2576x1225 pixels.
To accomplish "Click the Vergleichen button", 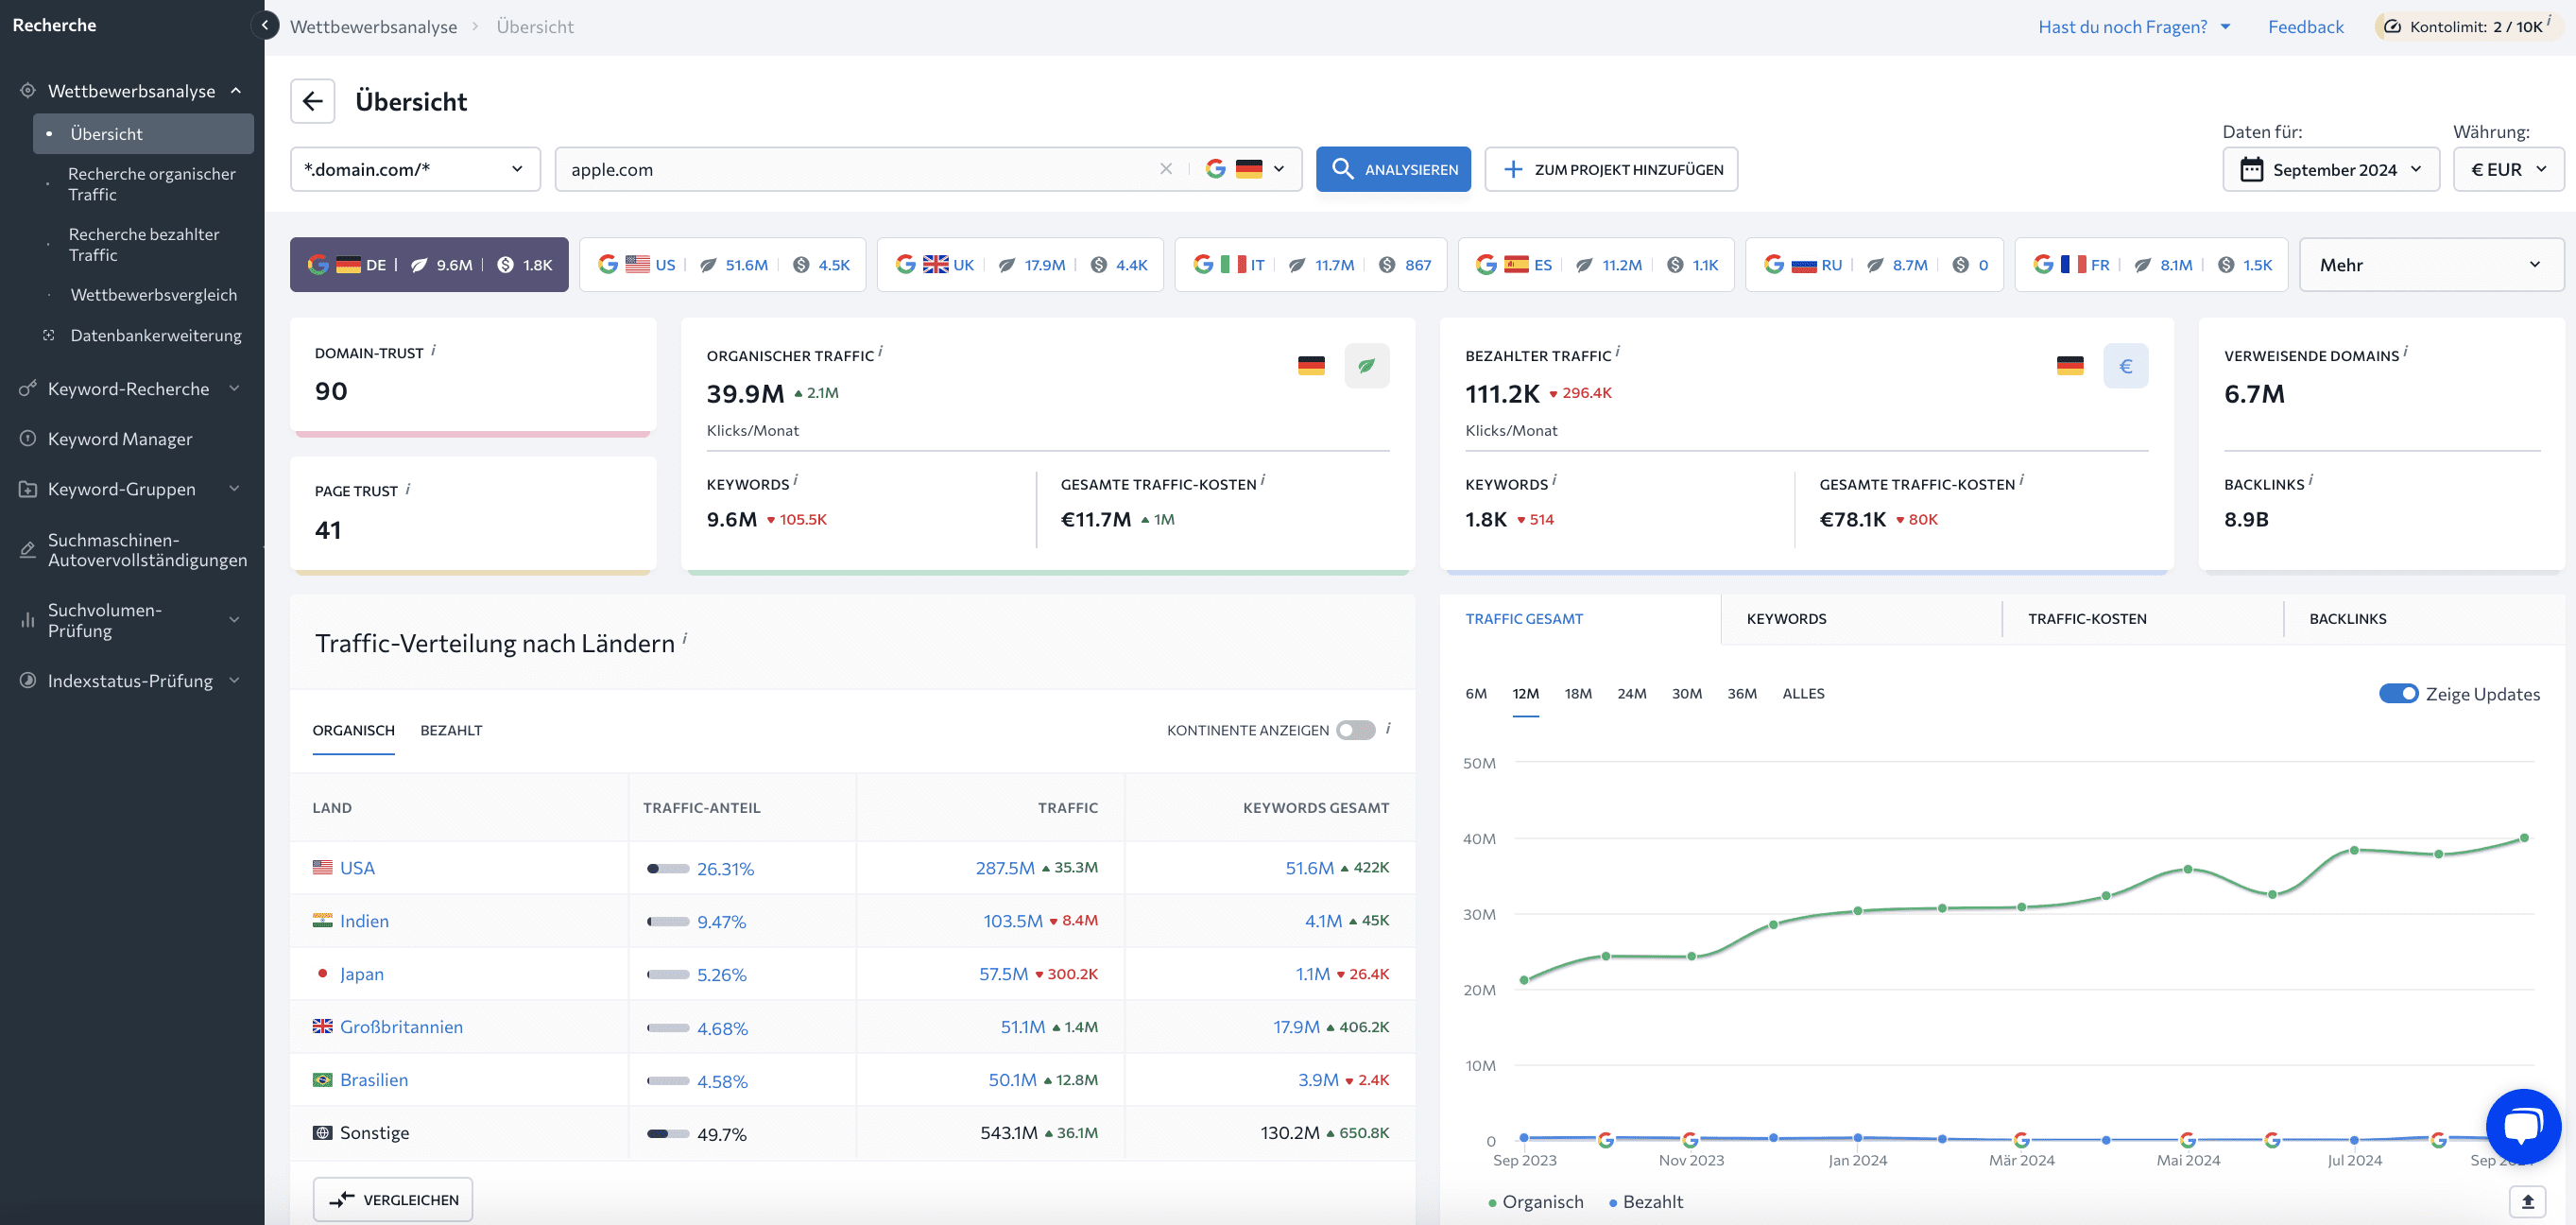I will pos(393,1199).
